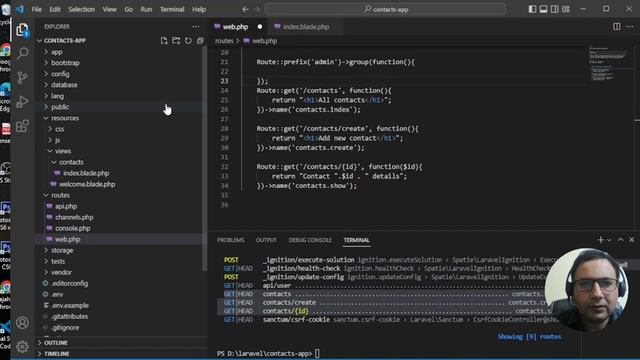Refresh the Explorer file tree
Screen dimensions: 640x360
188,41
